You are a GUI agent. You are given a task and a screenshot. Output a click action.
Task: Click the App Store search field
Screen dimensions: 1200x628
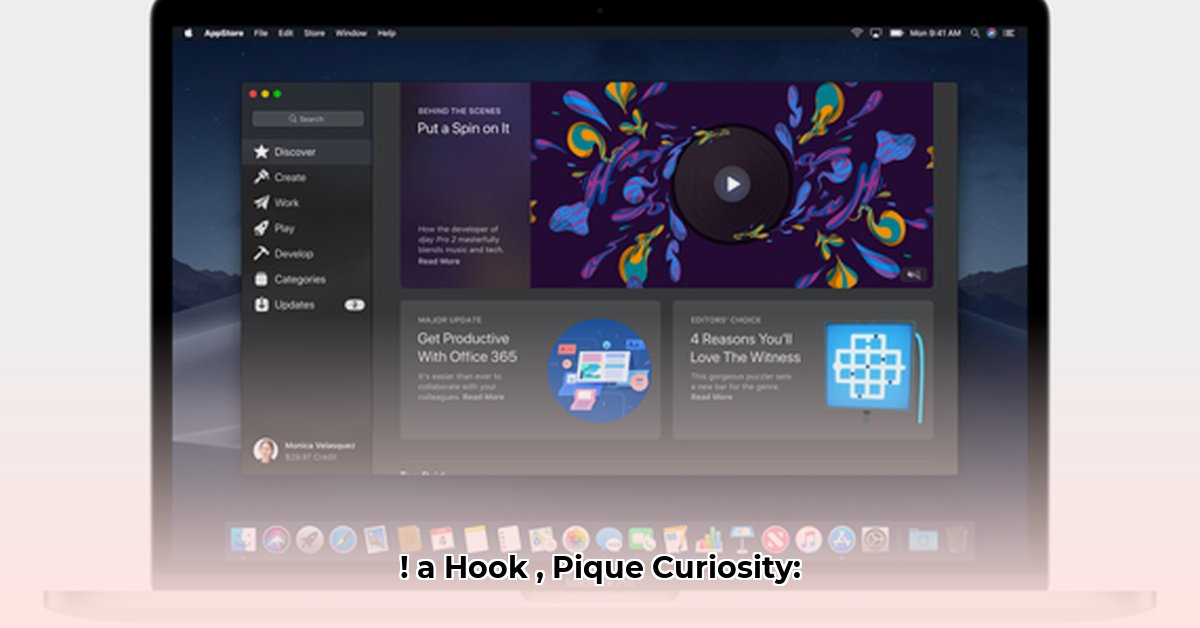click(x=308, y=119)
